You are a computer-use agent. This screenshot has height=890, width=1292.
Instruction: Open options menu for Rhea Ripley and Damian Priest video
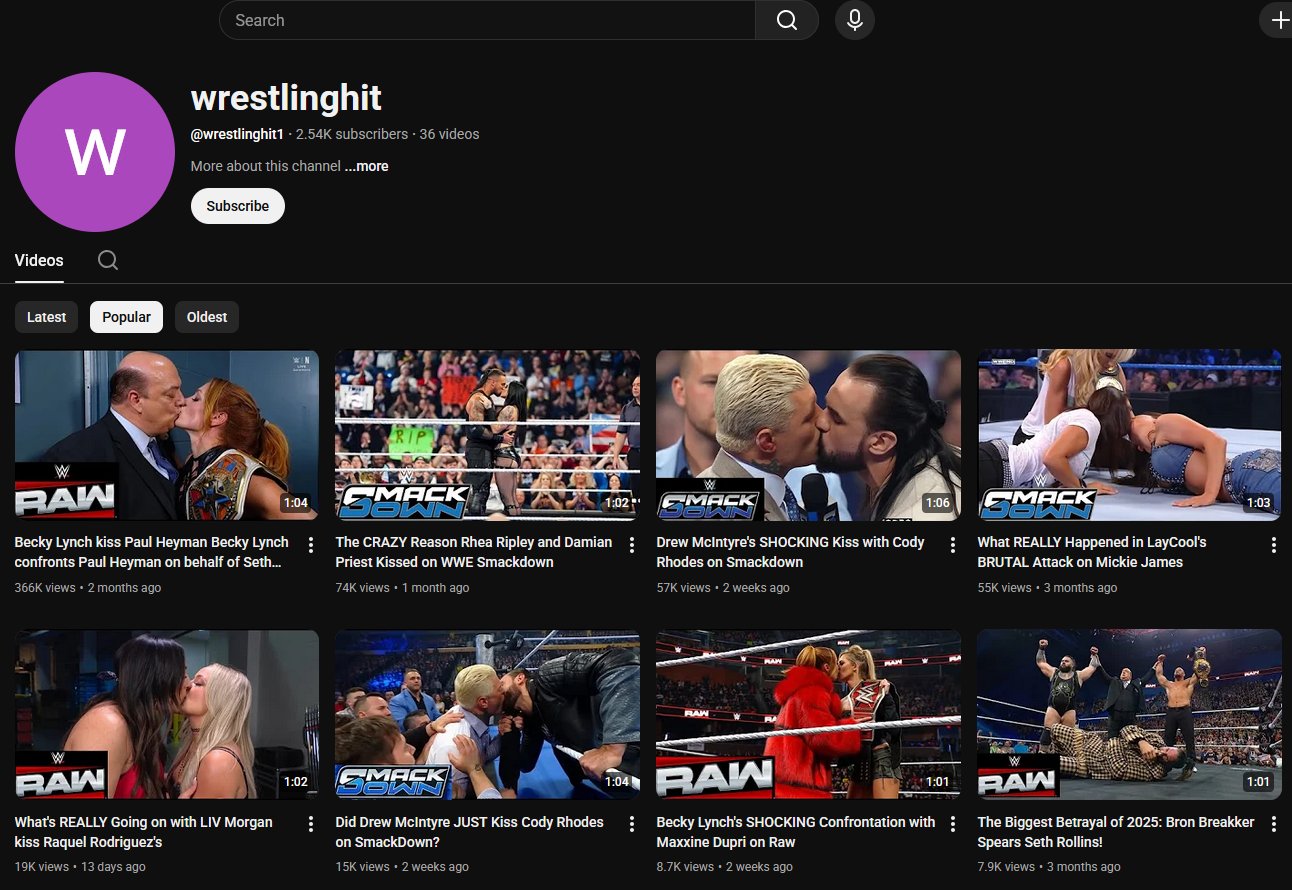click(632, 545)
